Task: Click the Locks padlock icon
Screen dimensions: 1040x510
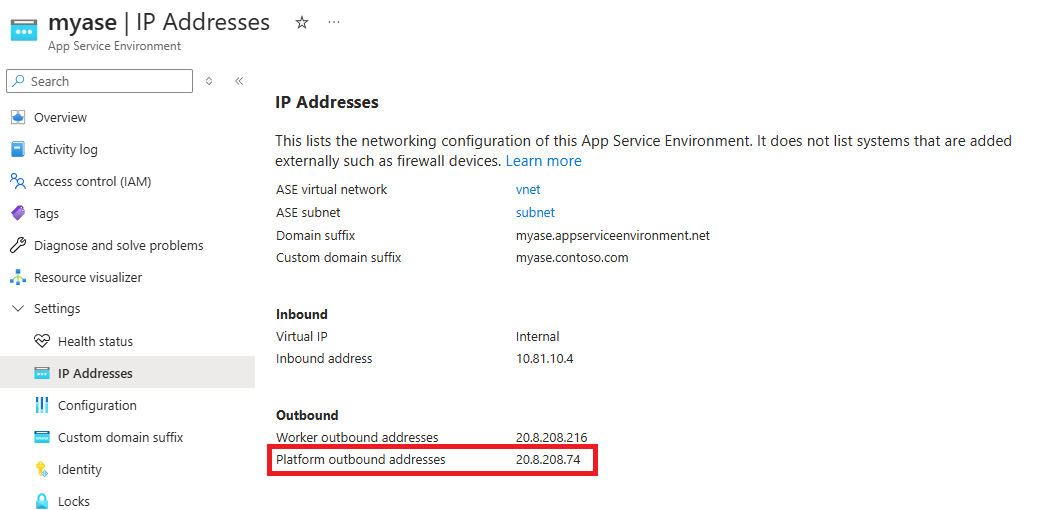Action: pos(41,502)
